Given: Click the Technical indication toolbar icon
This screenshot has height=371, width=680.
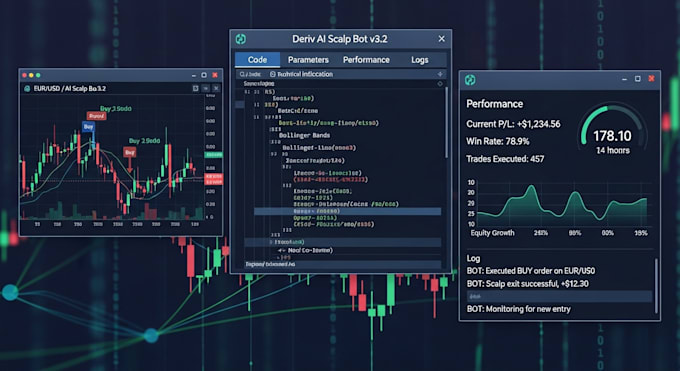Looking at the screenshot, I should click(272, 74).
